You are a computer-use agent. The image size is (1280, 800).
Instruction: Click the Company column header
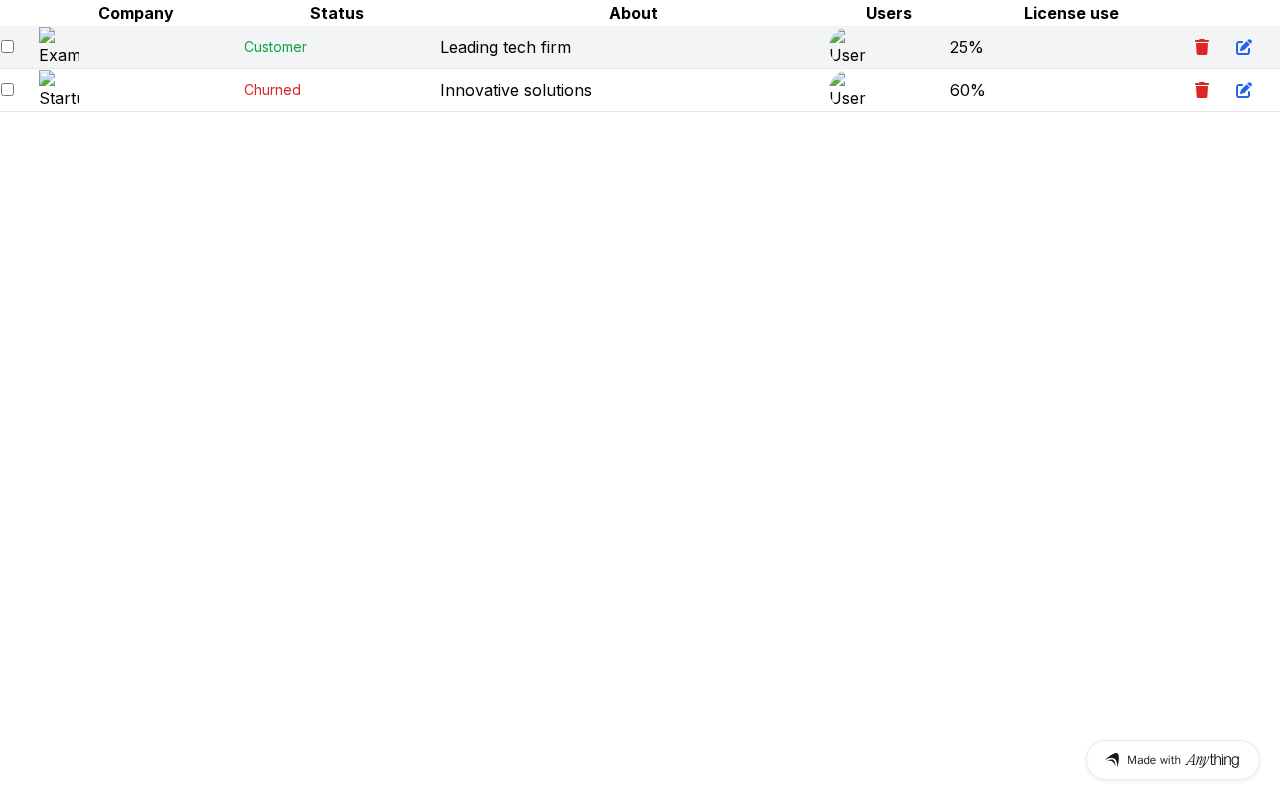pyautogui.click(x=136, y=13)
